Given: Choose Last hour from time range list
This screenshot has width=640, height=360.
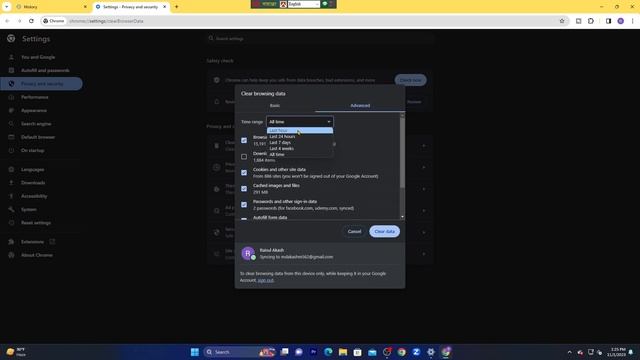Looking at the screenshot, I should click(x=300, y=131).
